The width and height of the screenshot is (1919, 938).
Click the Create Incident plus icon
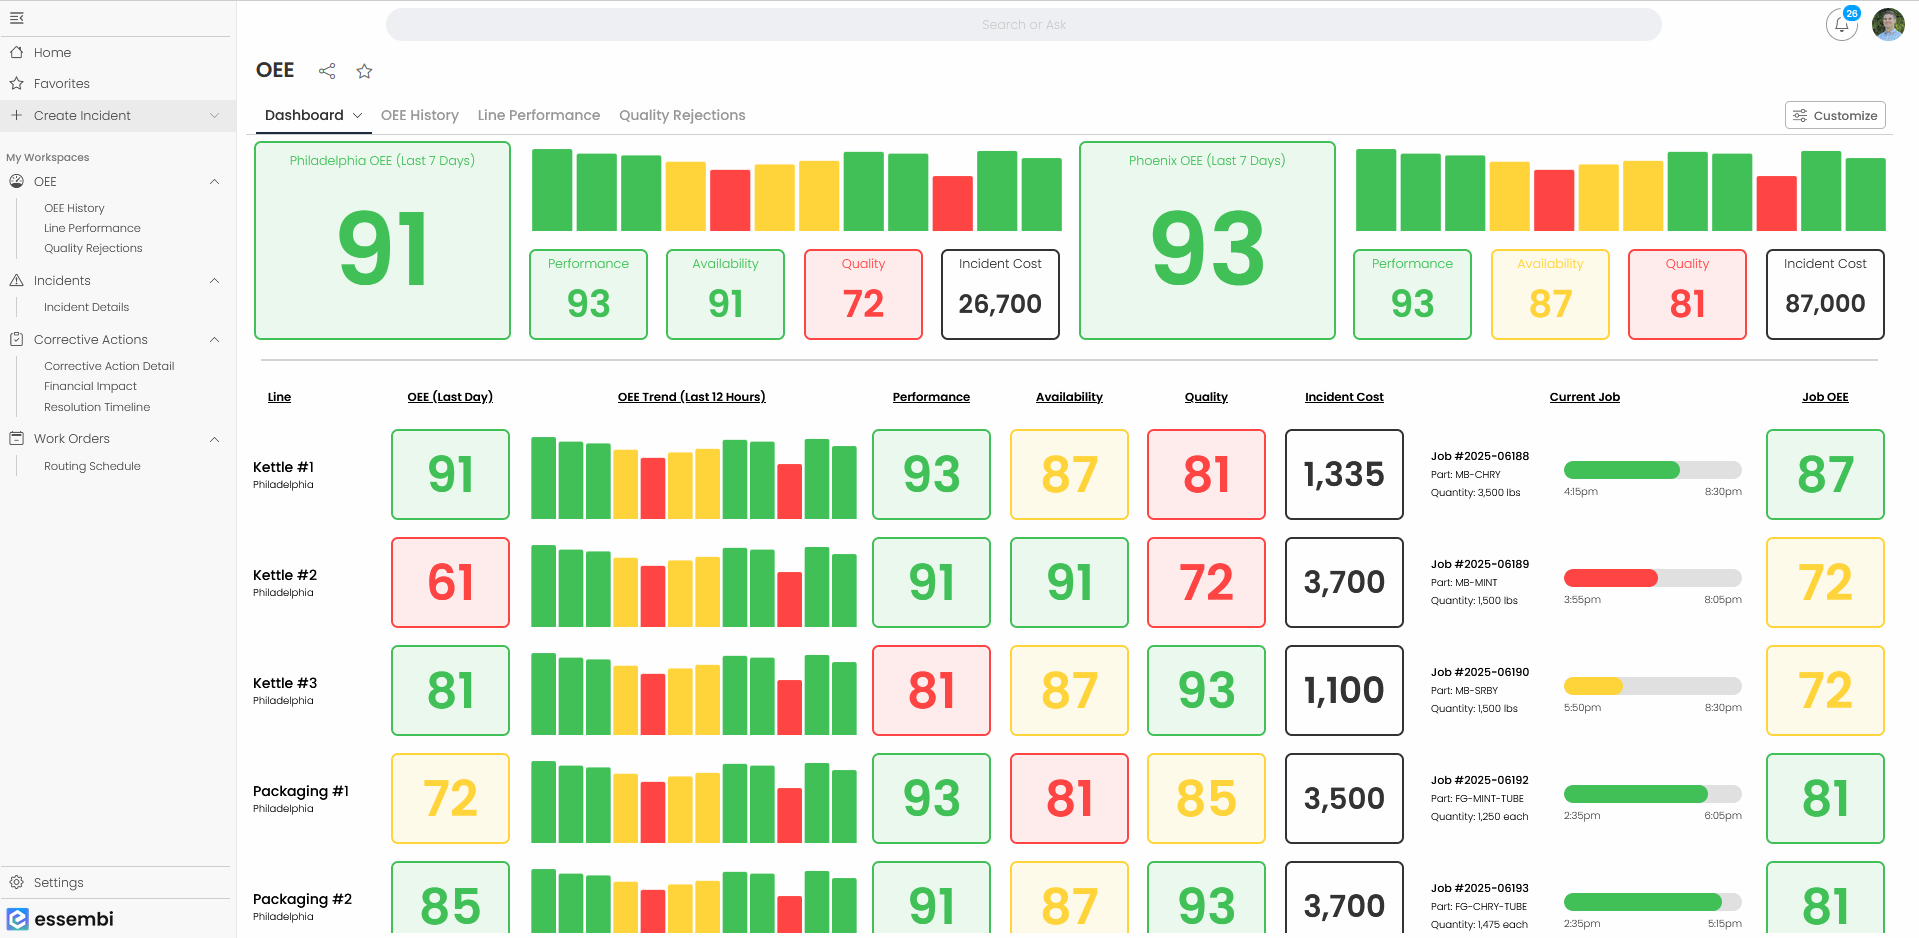coord(15,115)
